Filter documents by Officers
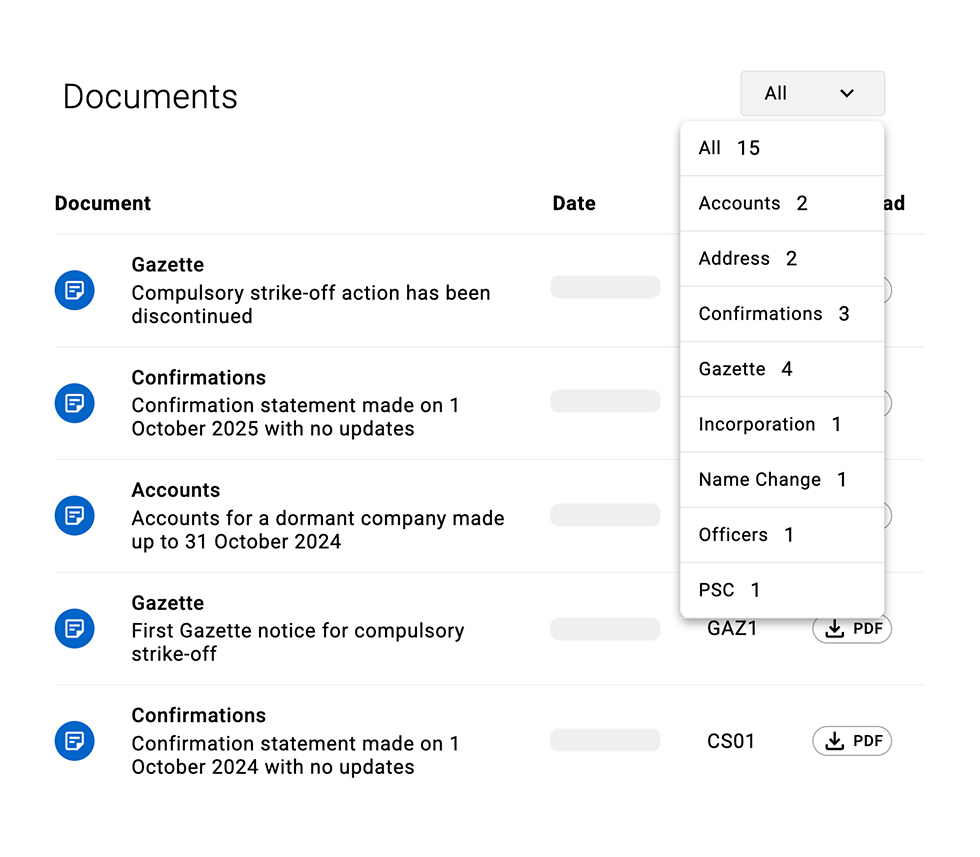Viewport: 980px width, 857px height. (781, 535)
